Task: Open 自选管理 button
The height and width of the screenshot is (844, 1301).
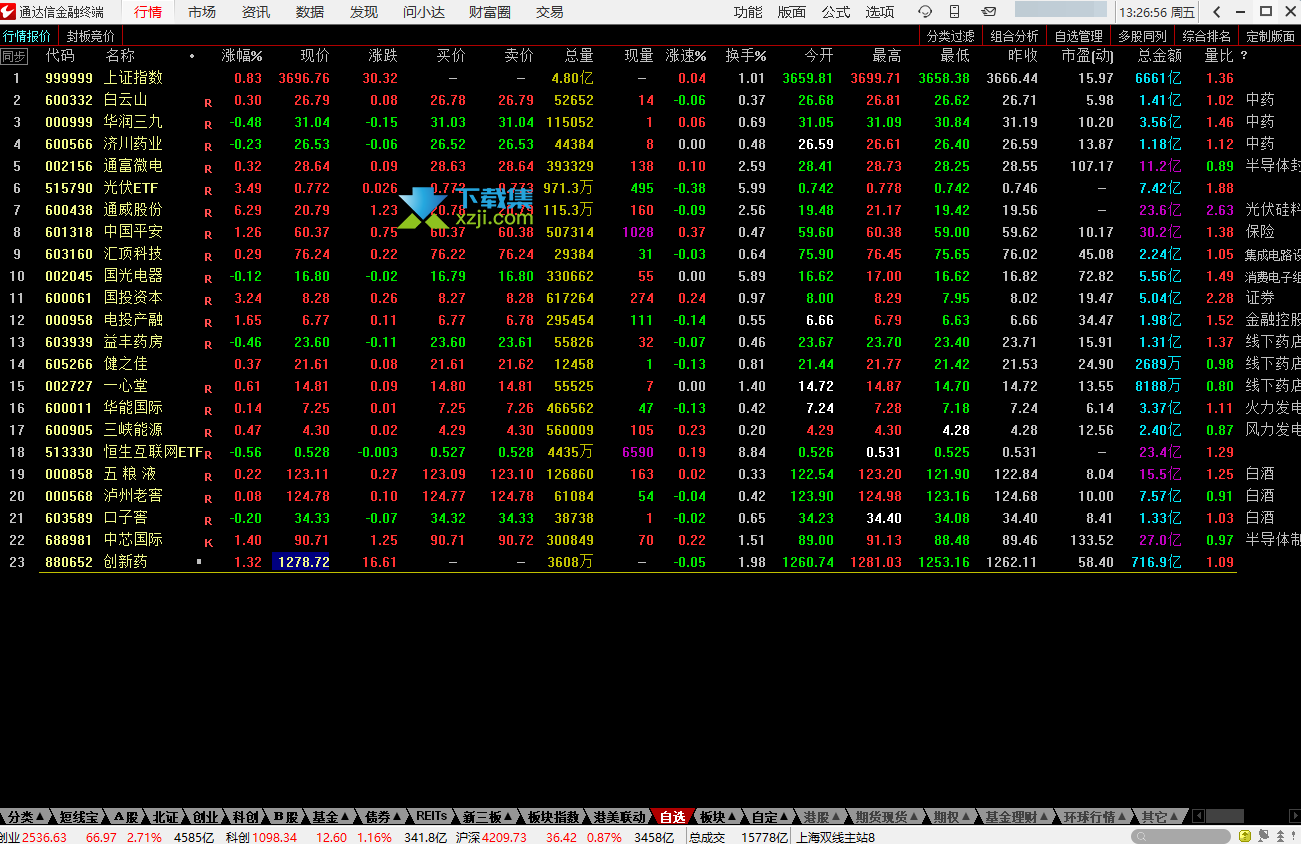Action: point(1078,36)
